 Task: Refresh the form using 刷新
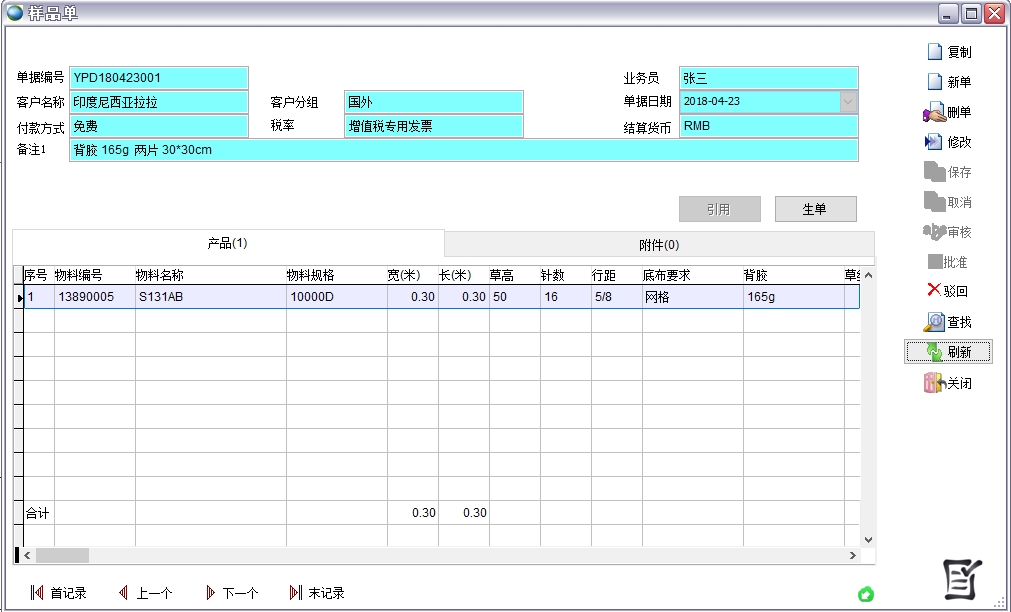coord(935,352)
